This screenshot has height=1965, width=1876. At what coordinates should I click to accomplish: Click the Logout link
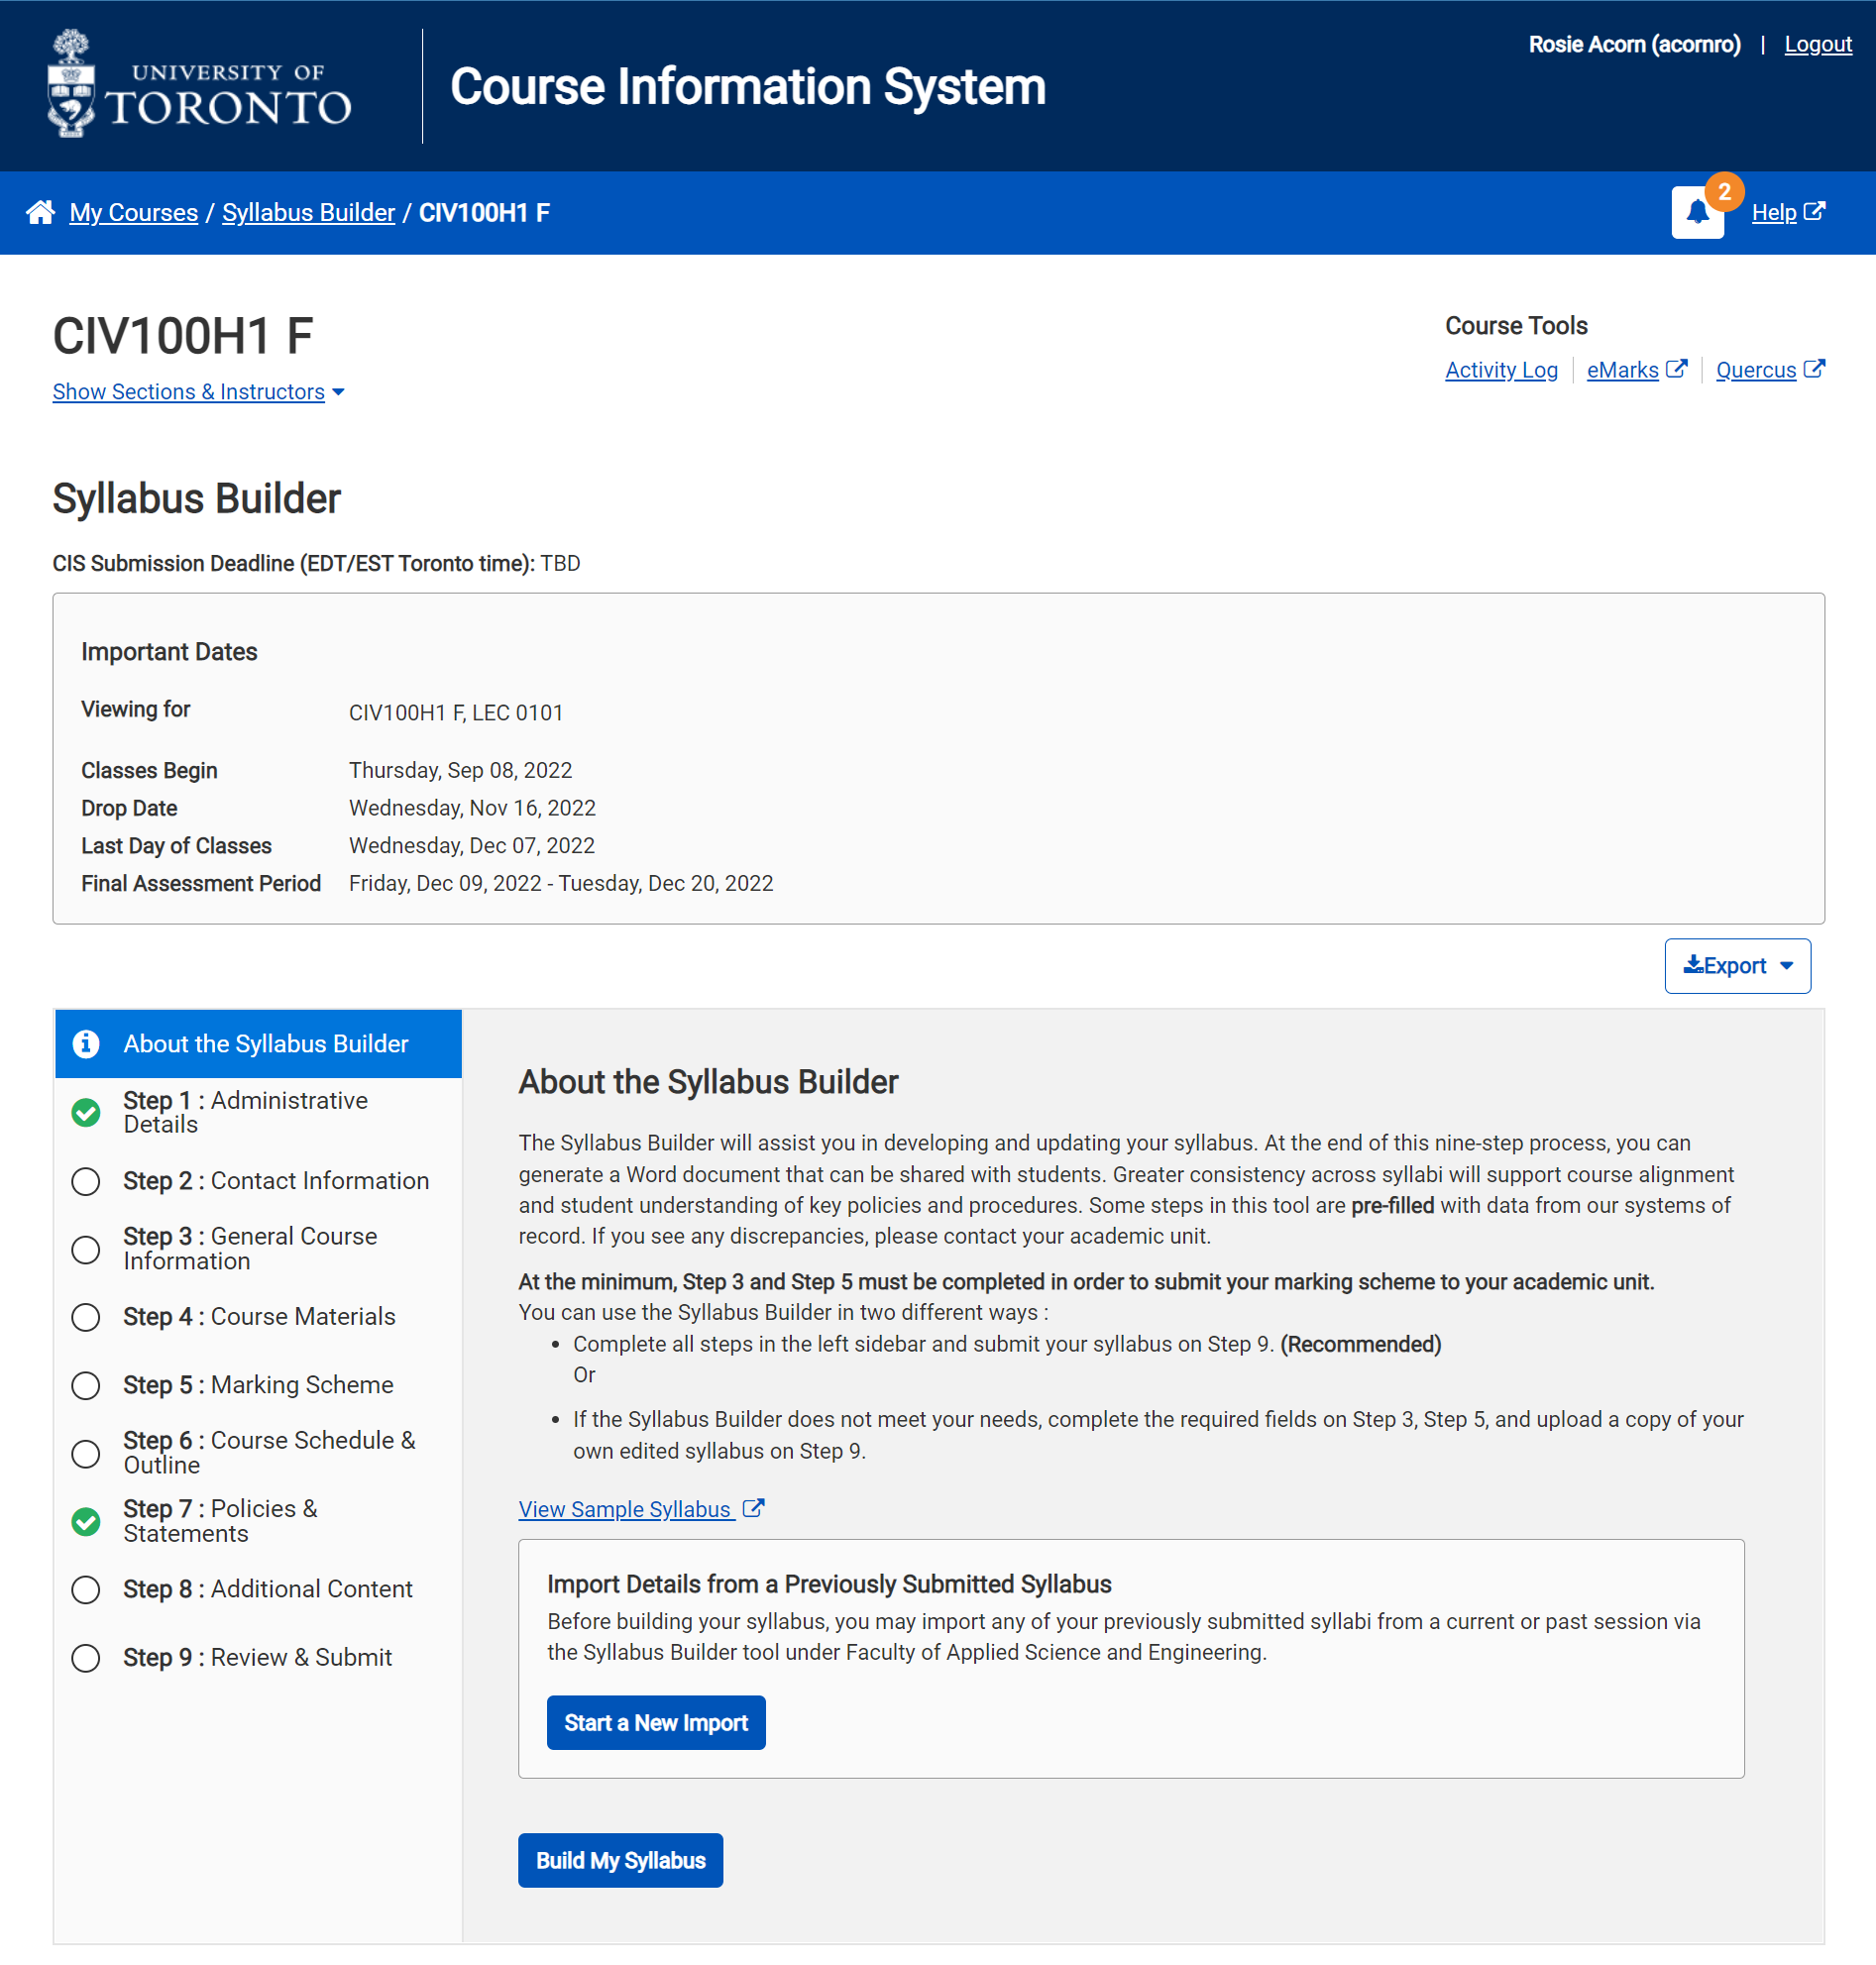[1817, 44]
